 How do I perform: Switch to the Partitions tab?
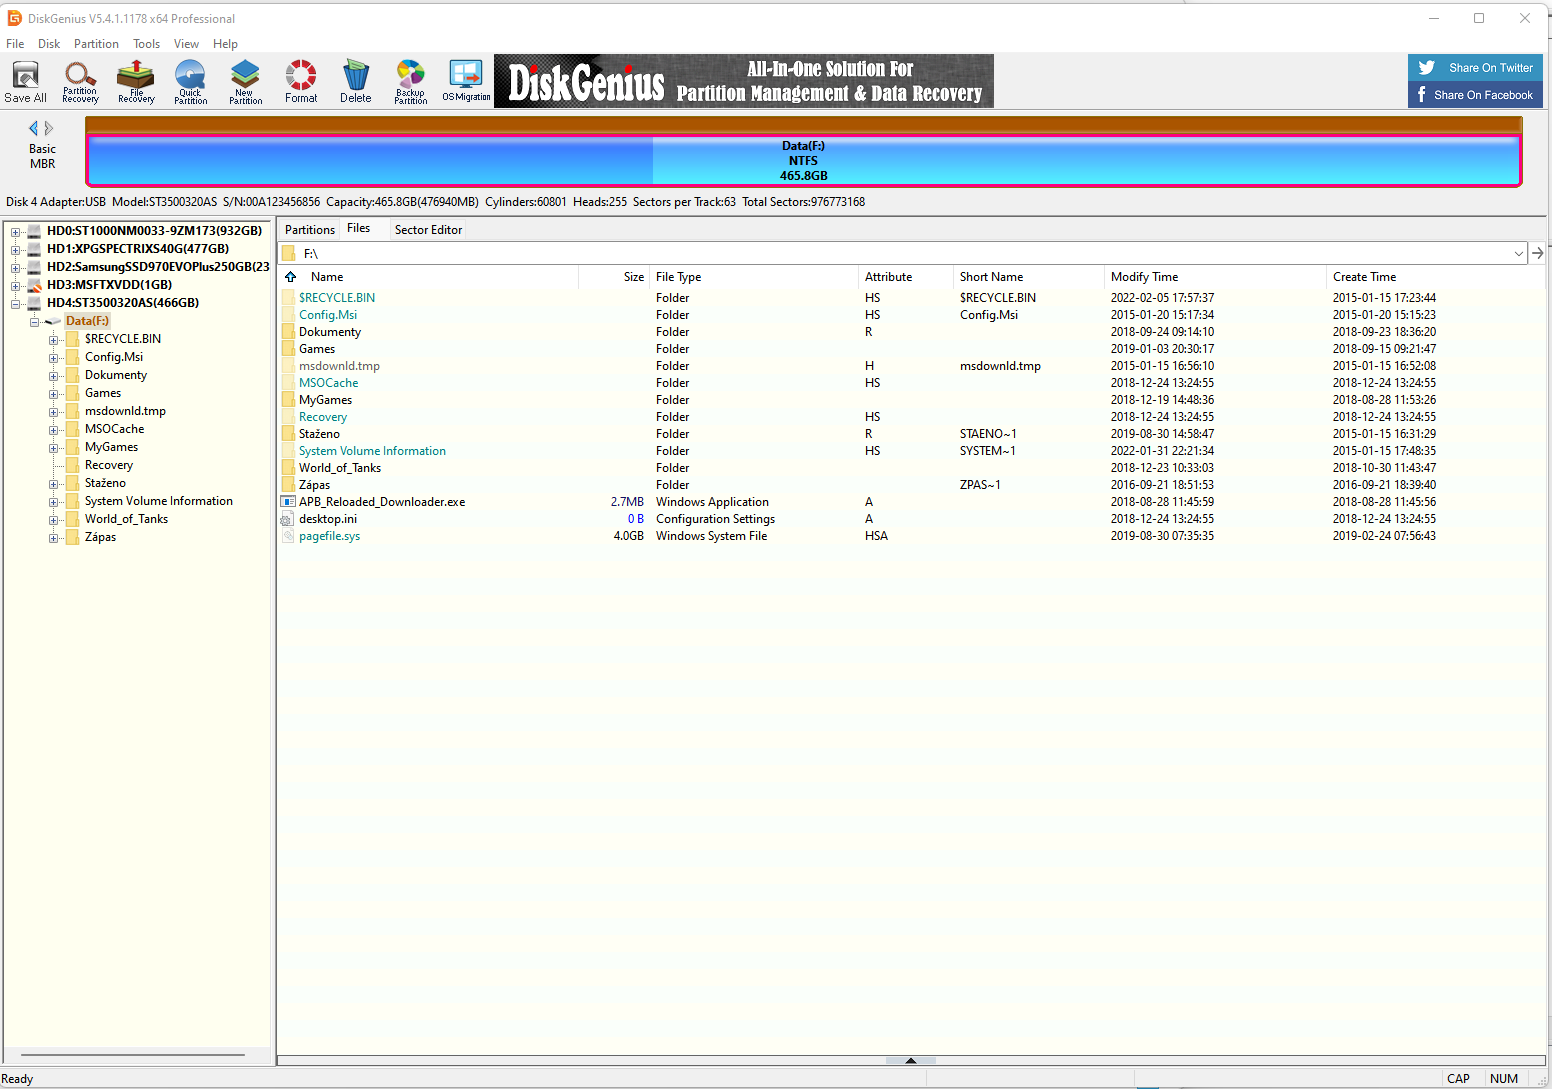pyautogui.click(x=310, y=230)
